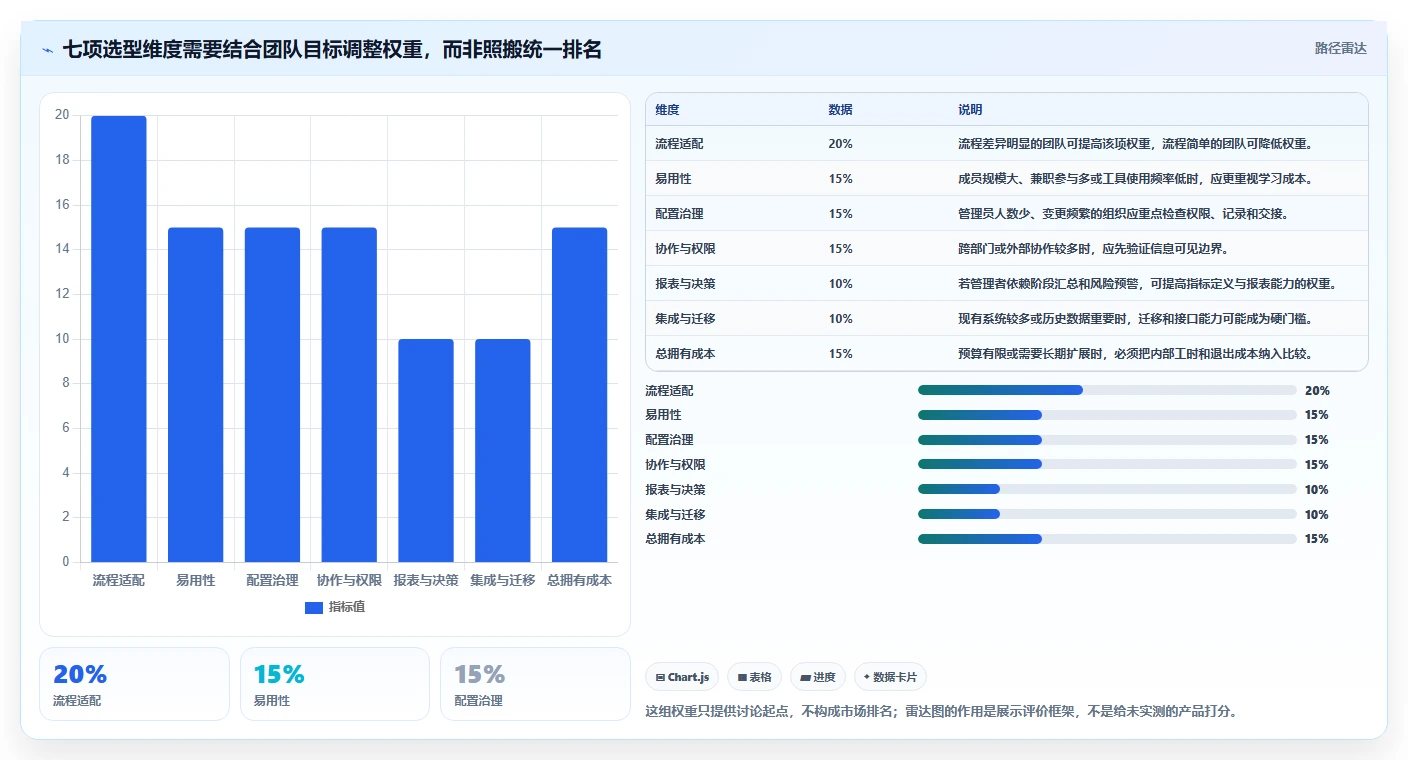Click the 集成与迁移 cell in the table
Screen dimensions: 1408x760
[685, 319]
